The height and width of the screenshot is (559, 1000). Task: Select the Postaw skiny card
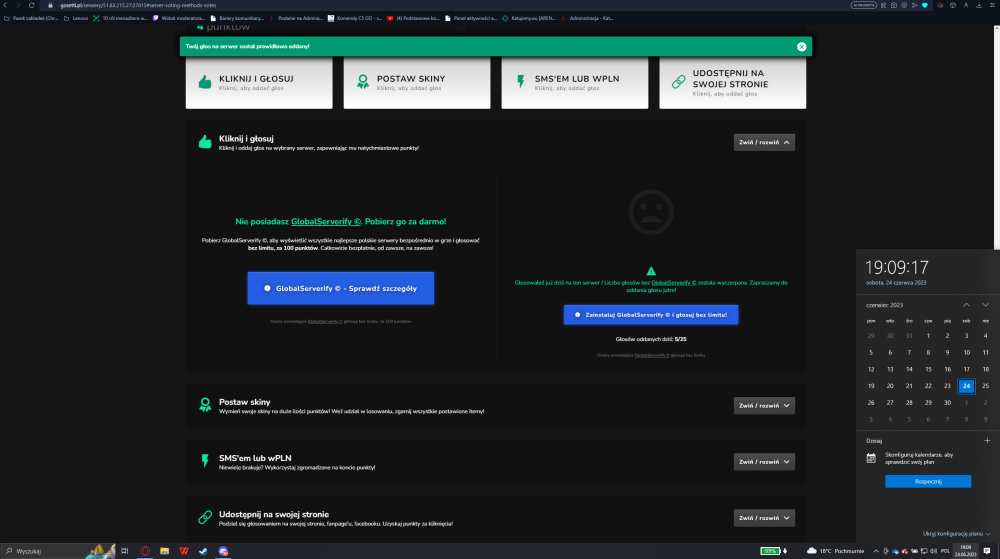coord(417,83)
